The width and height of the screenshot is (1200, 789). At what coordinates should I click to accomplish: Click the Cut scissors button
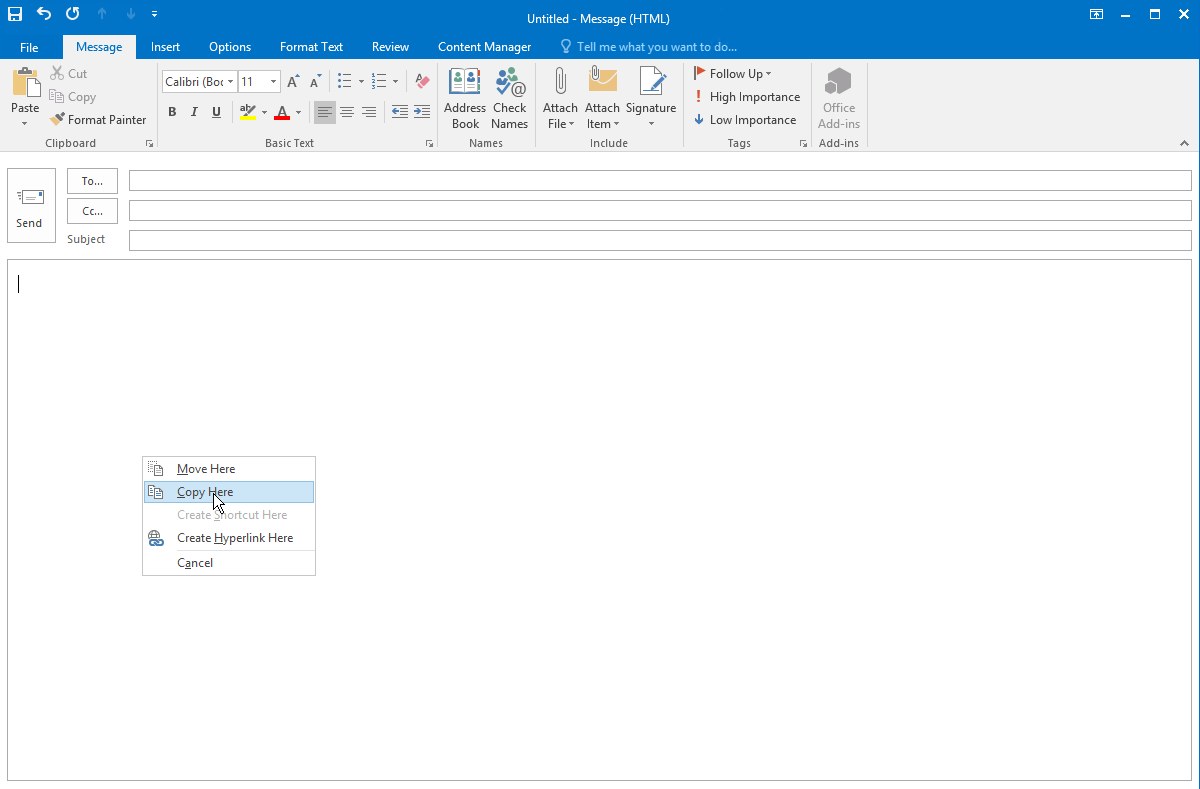pyautogui.click(x=68, y=74)
